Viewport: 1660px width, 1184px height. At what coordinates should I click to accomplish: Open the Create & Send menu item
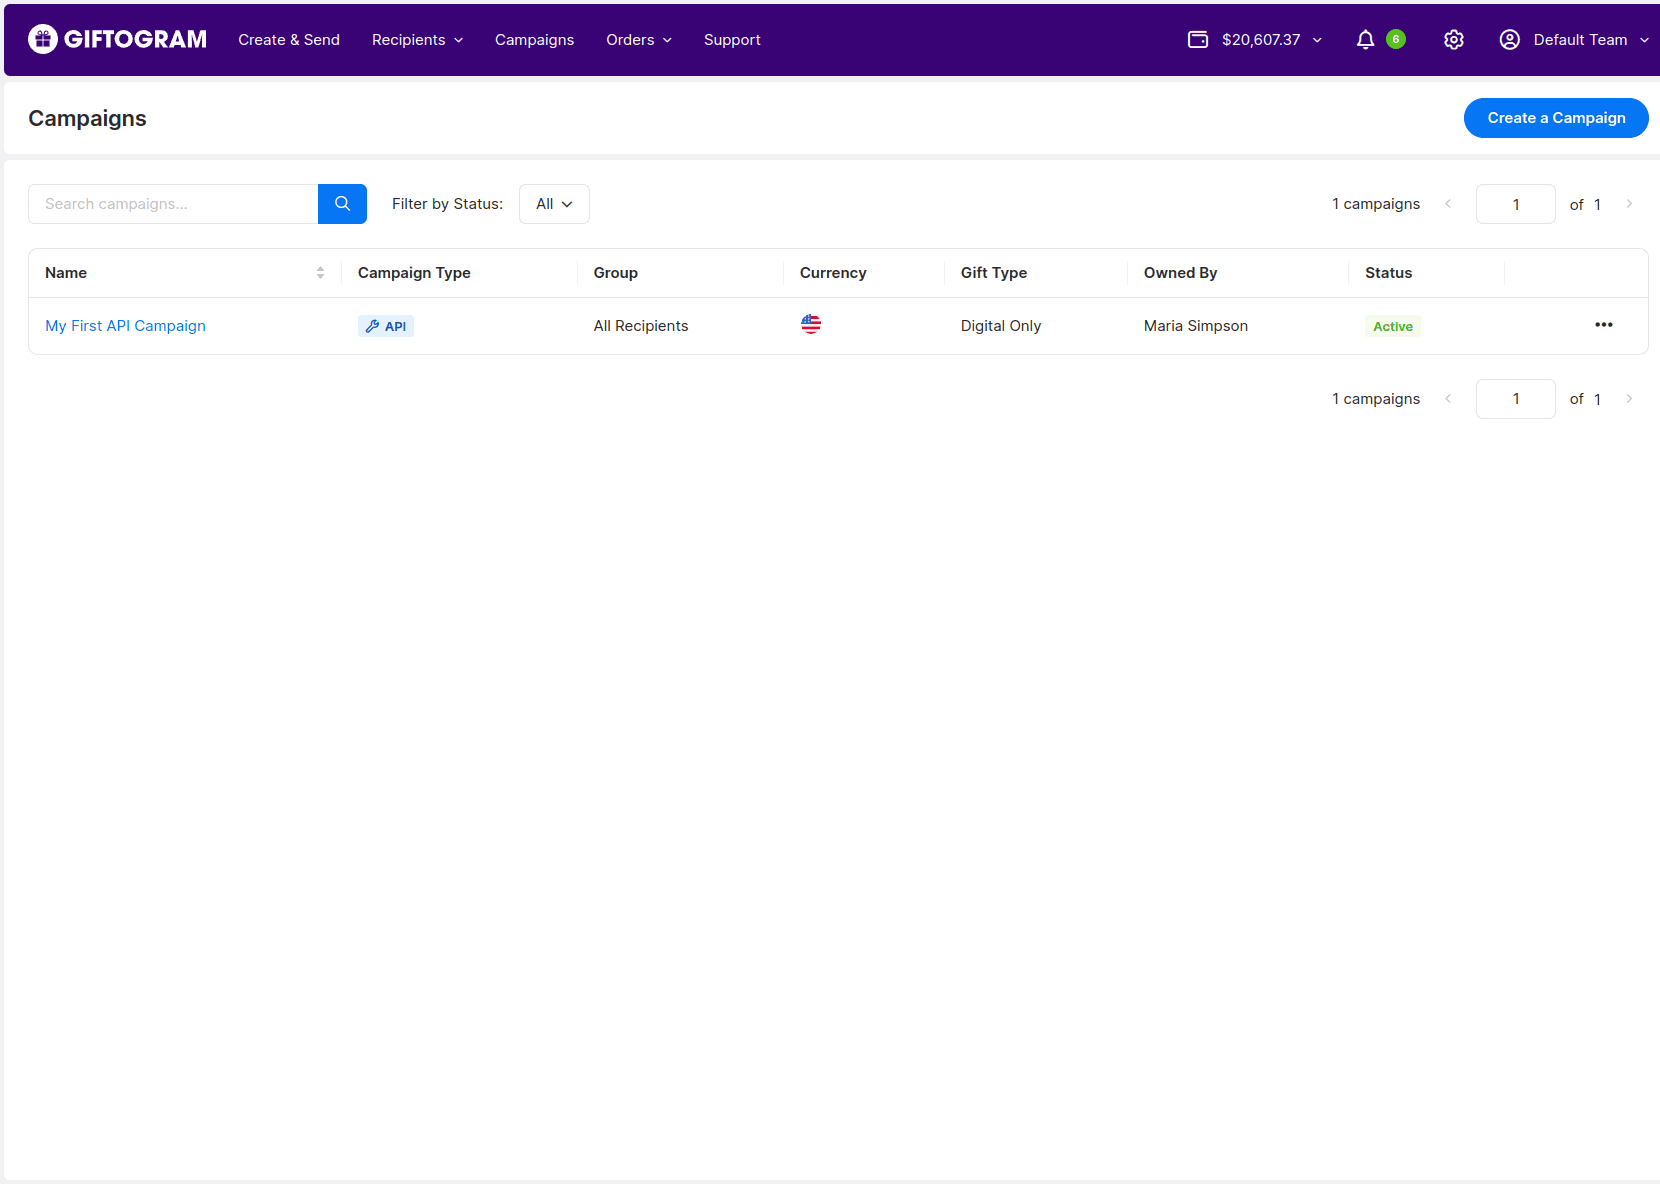(x=289, y=40)
